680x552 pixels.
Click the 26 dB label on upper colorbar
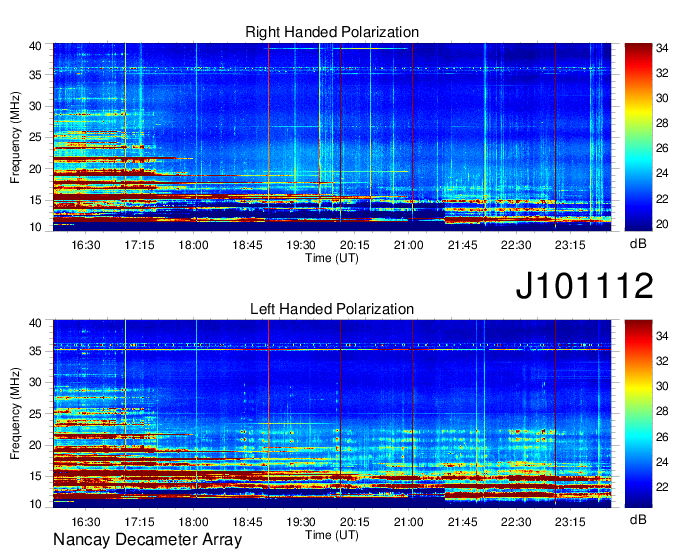pyautogui.click(x=662, y=149)
